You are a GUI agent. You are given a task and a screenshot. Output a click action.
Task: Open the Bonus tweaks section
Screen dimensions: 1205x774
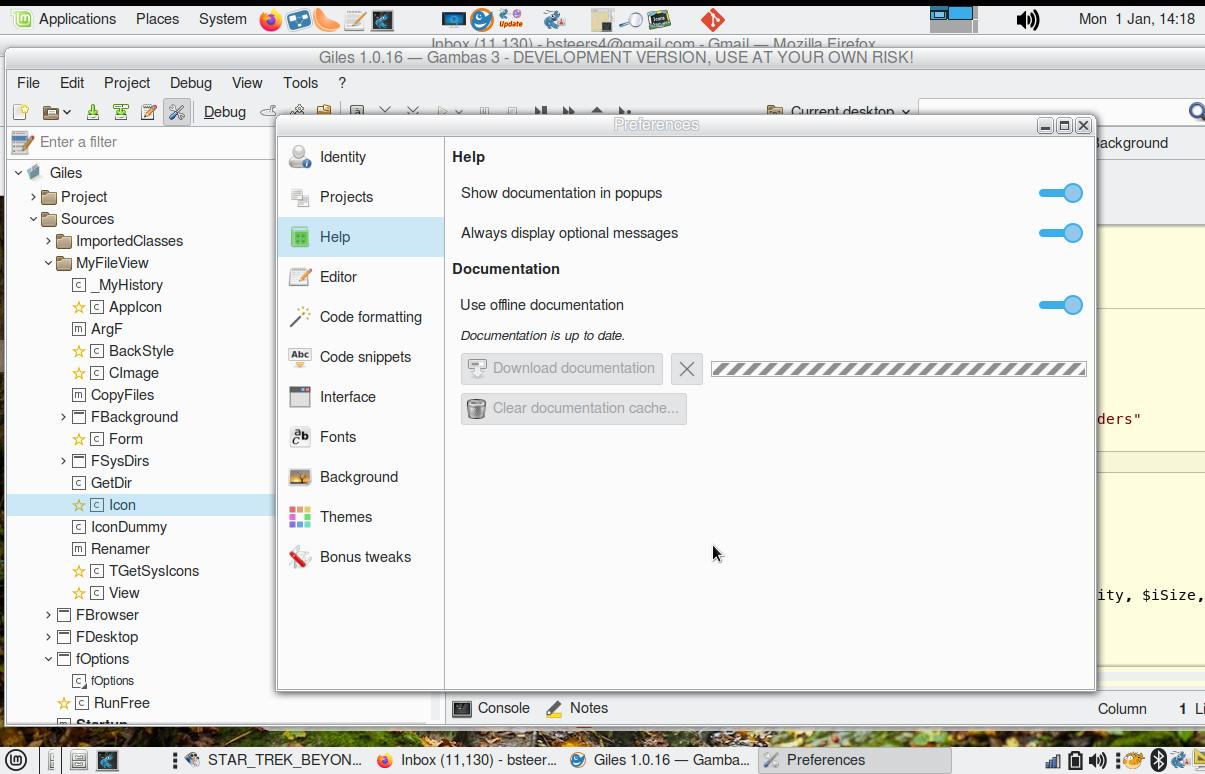[x=364, y=557]
